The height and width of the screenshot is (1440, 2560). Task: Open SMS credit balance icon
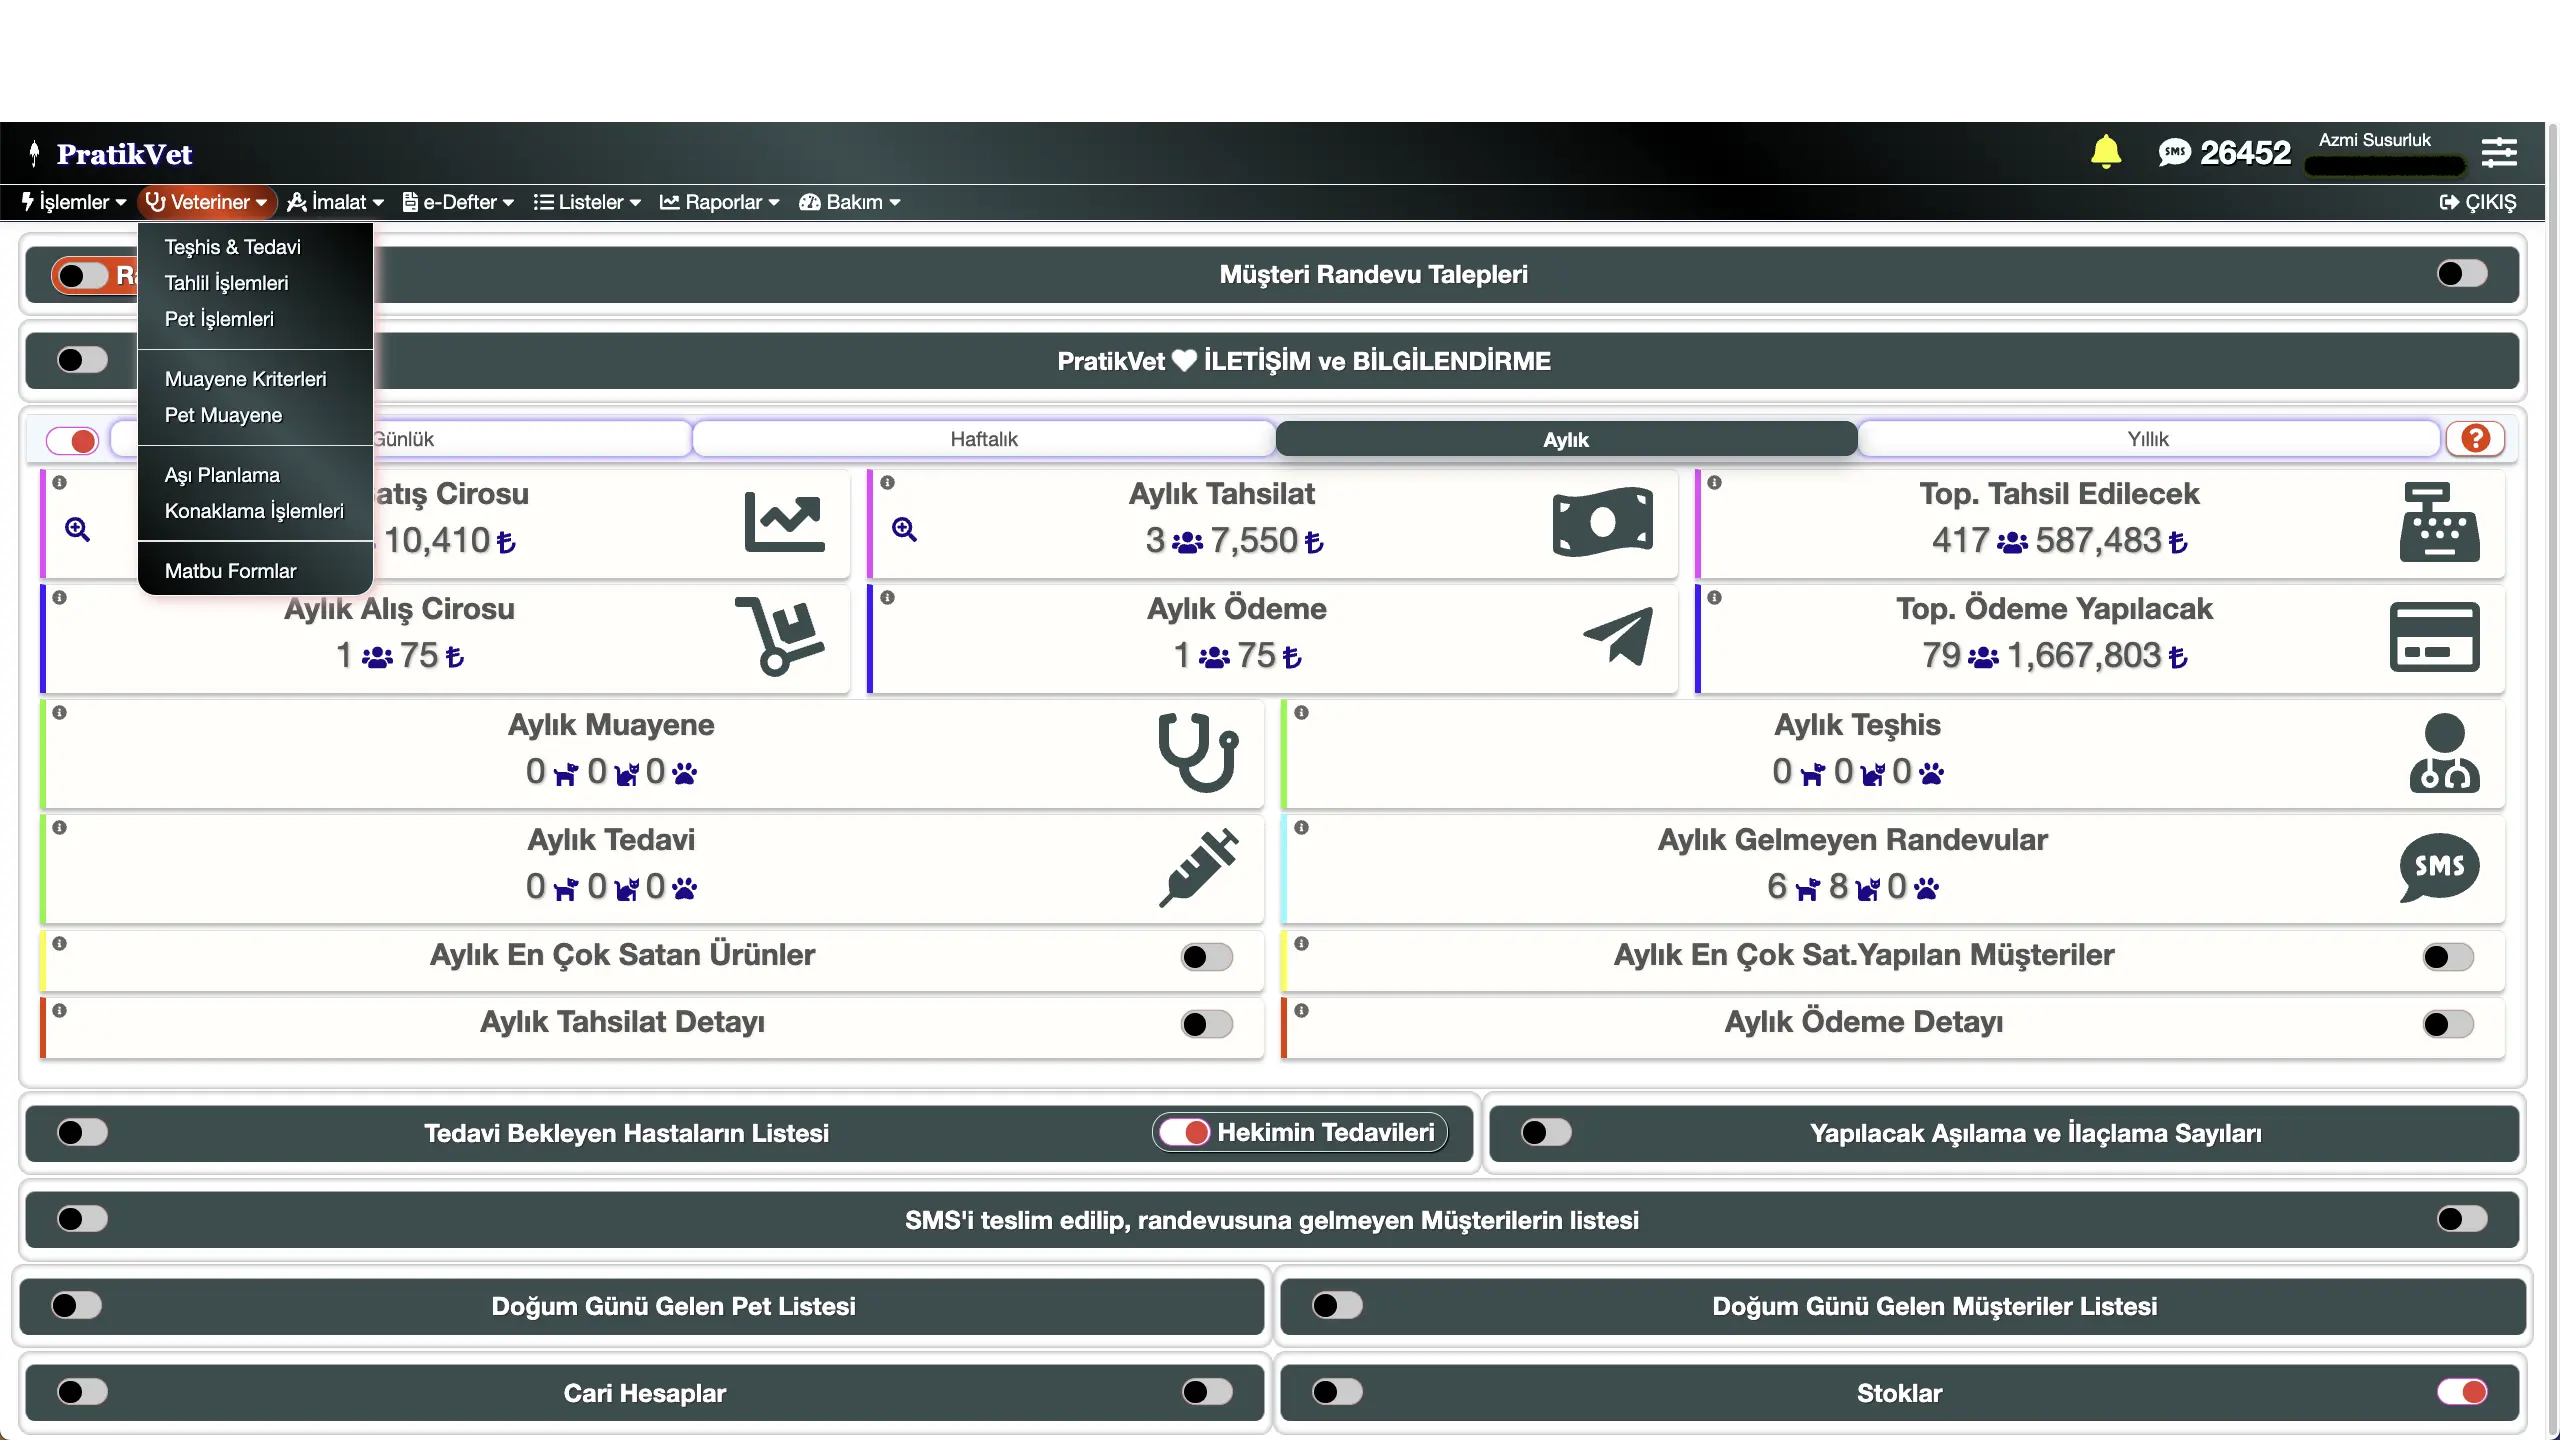point(2174,152)
